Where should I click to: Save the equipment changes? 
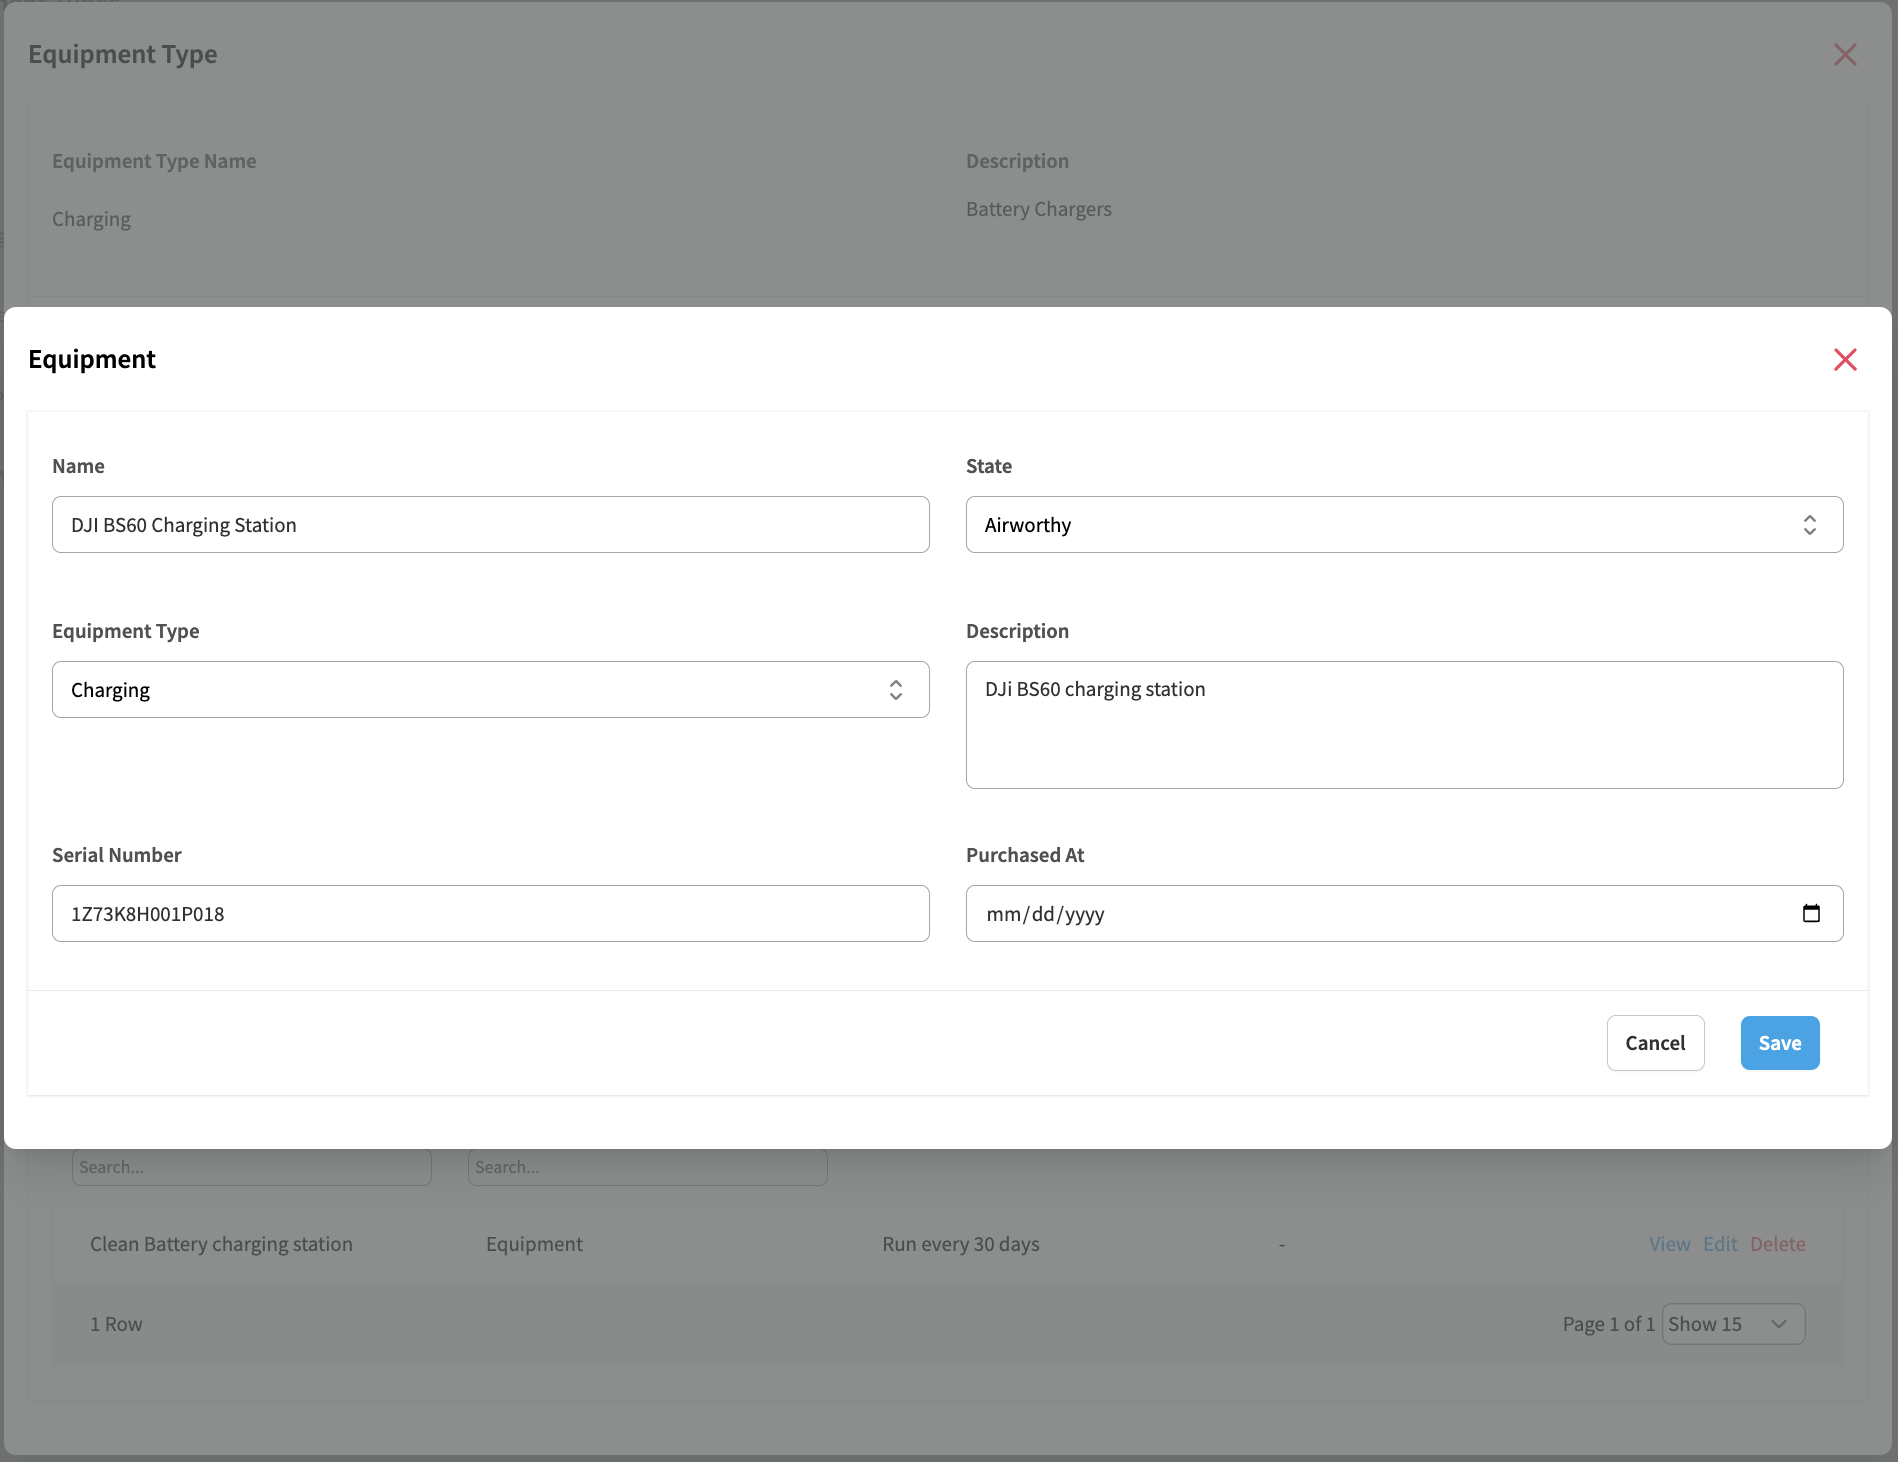pyautogui.click(x=1780, y=1043)
